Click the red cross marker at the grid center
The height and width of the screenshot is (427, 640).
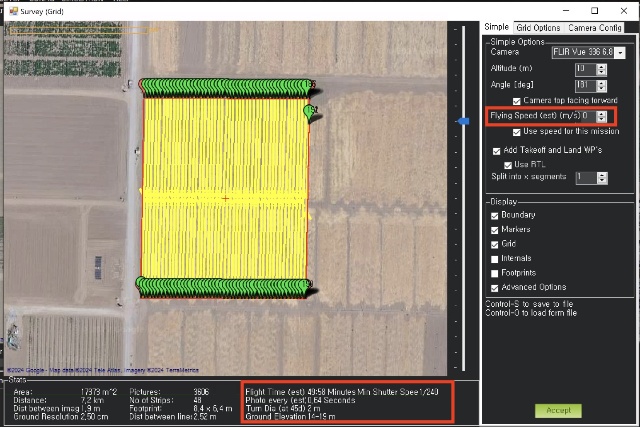225,198
